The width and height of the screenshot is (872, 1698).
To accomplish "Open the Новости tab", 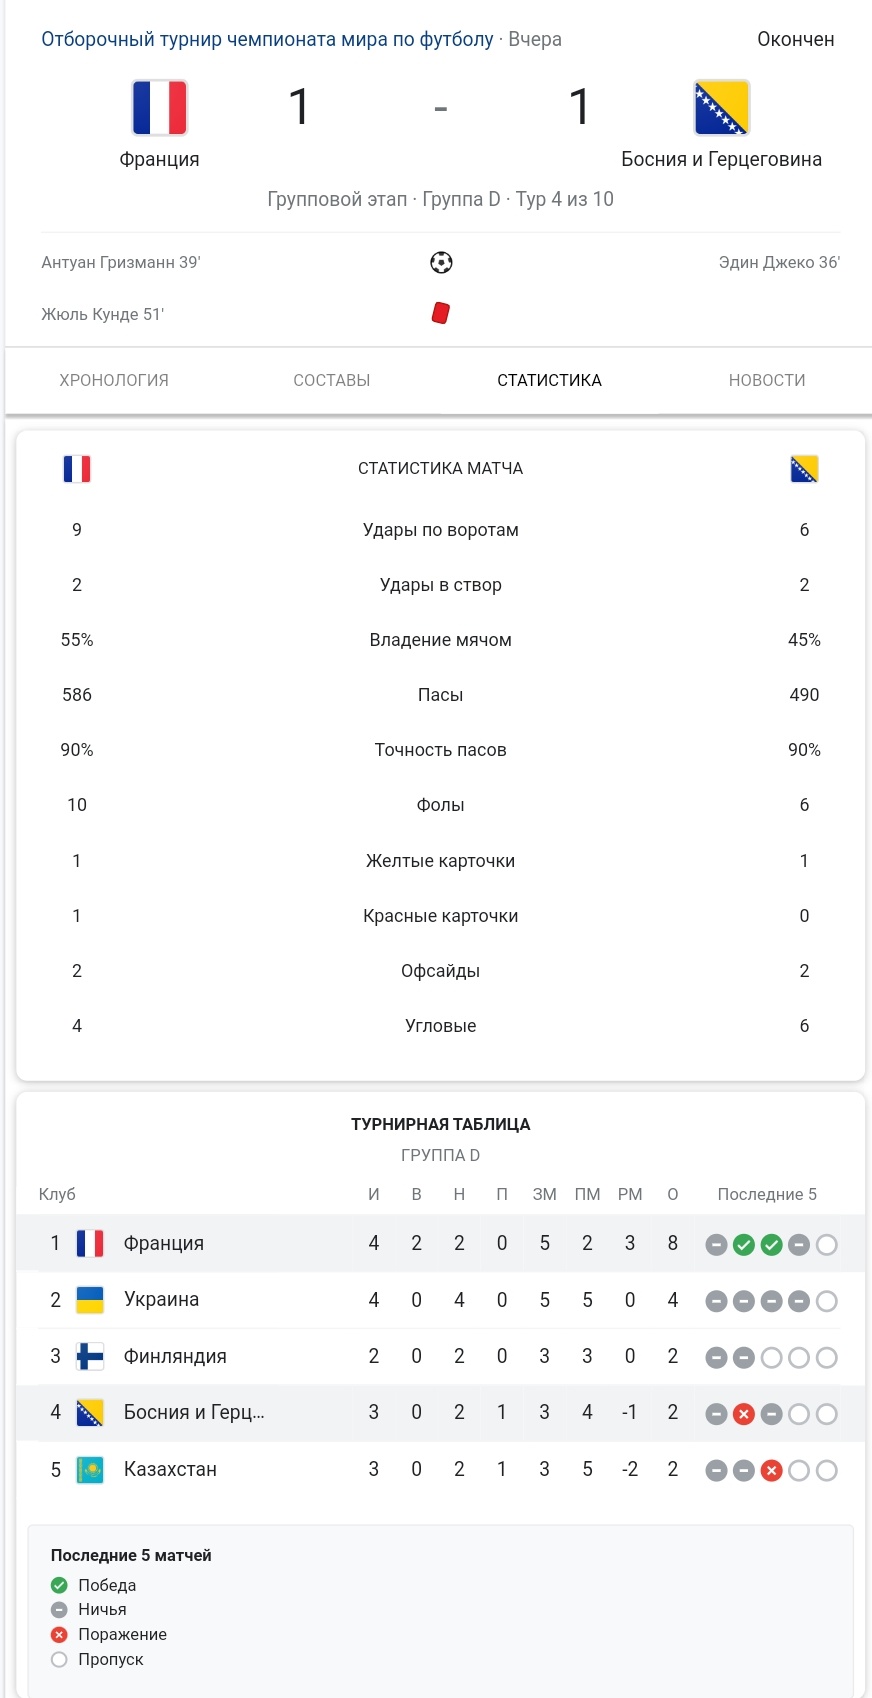I will [x=767, y=380].
